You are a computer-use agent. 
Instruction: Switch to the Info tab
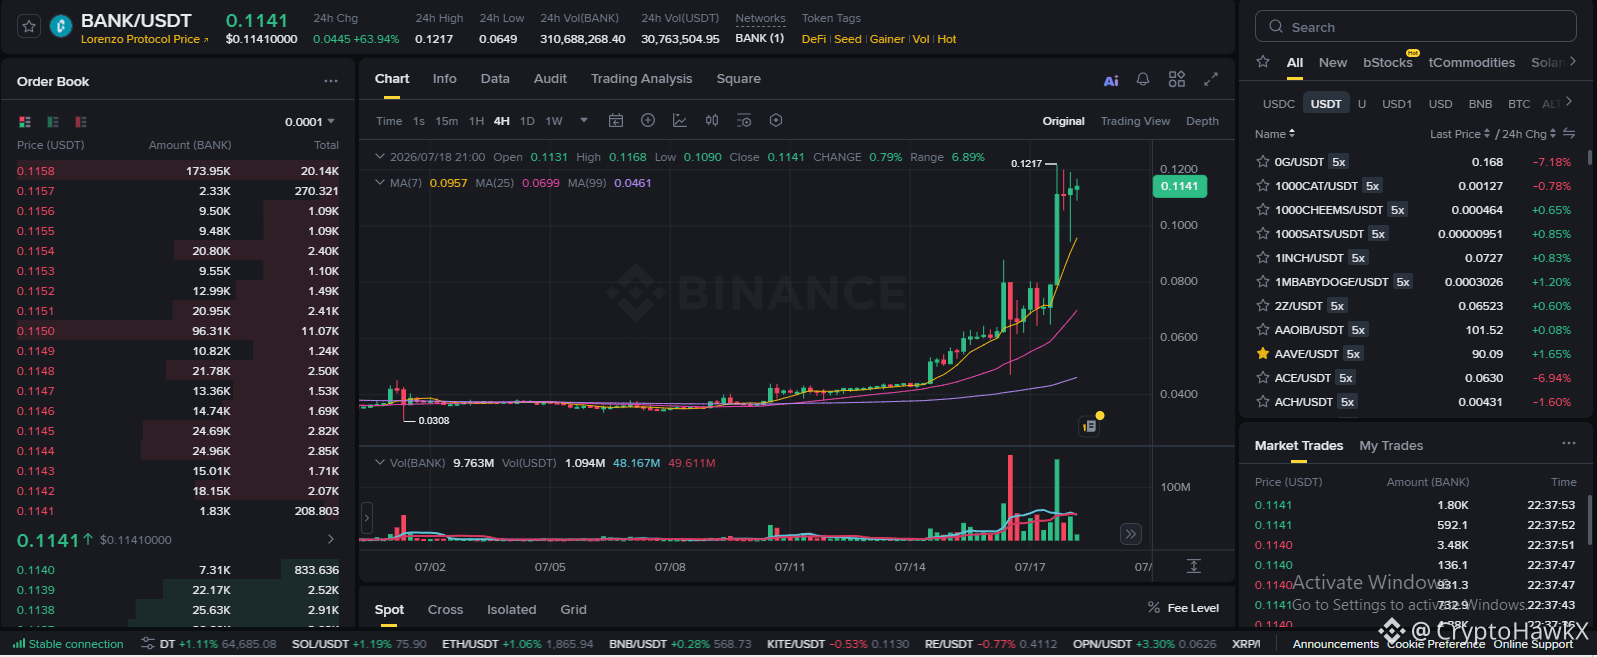[x=444, y=78]
